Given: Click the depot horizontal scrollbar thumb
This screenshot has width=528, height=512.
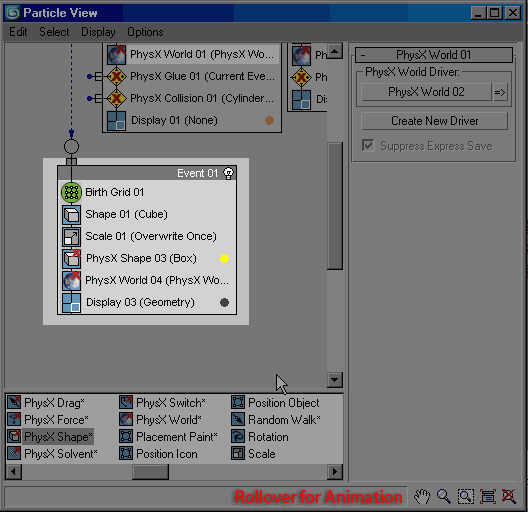Looking at the screenshot, I should 151,472.
